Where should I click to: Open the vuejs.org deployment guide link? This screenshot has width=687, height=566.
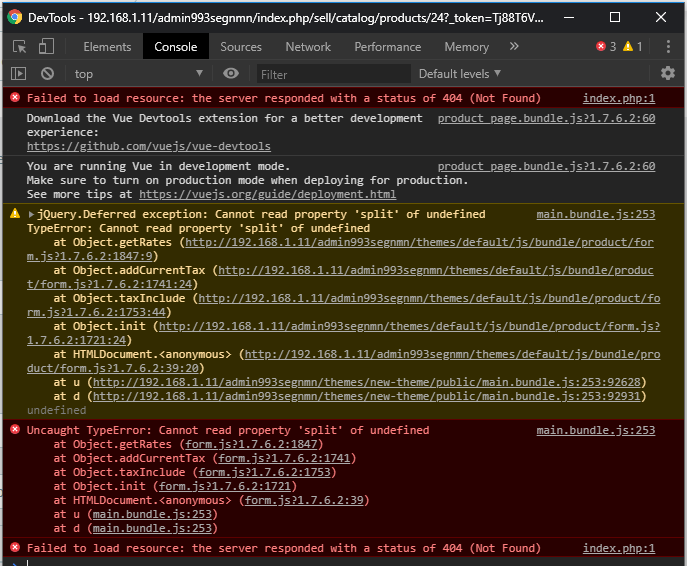pyautogui.click(x=268, y=195)
